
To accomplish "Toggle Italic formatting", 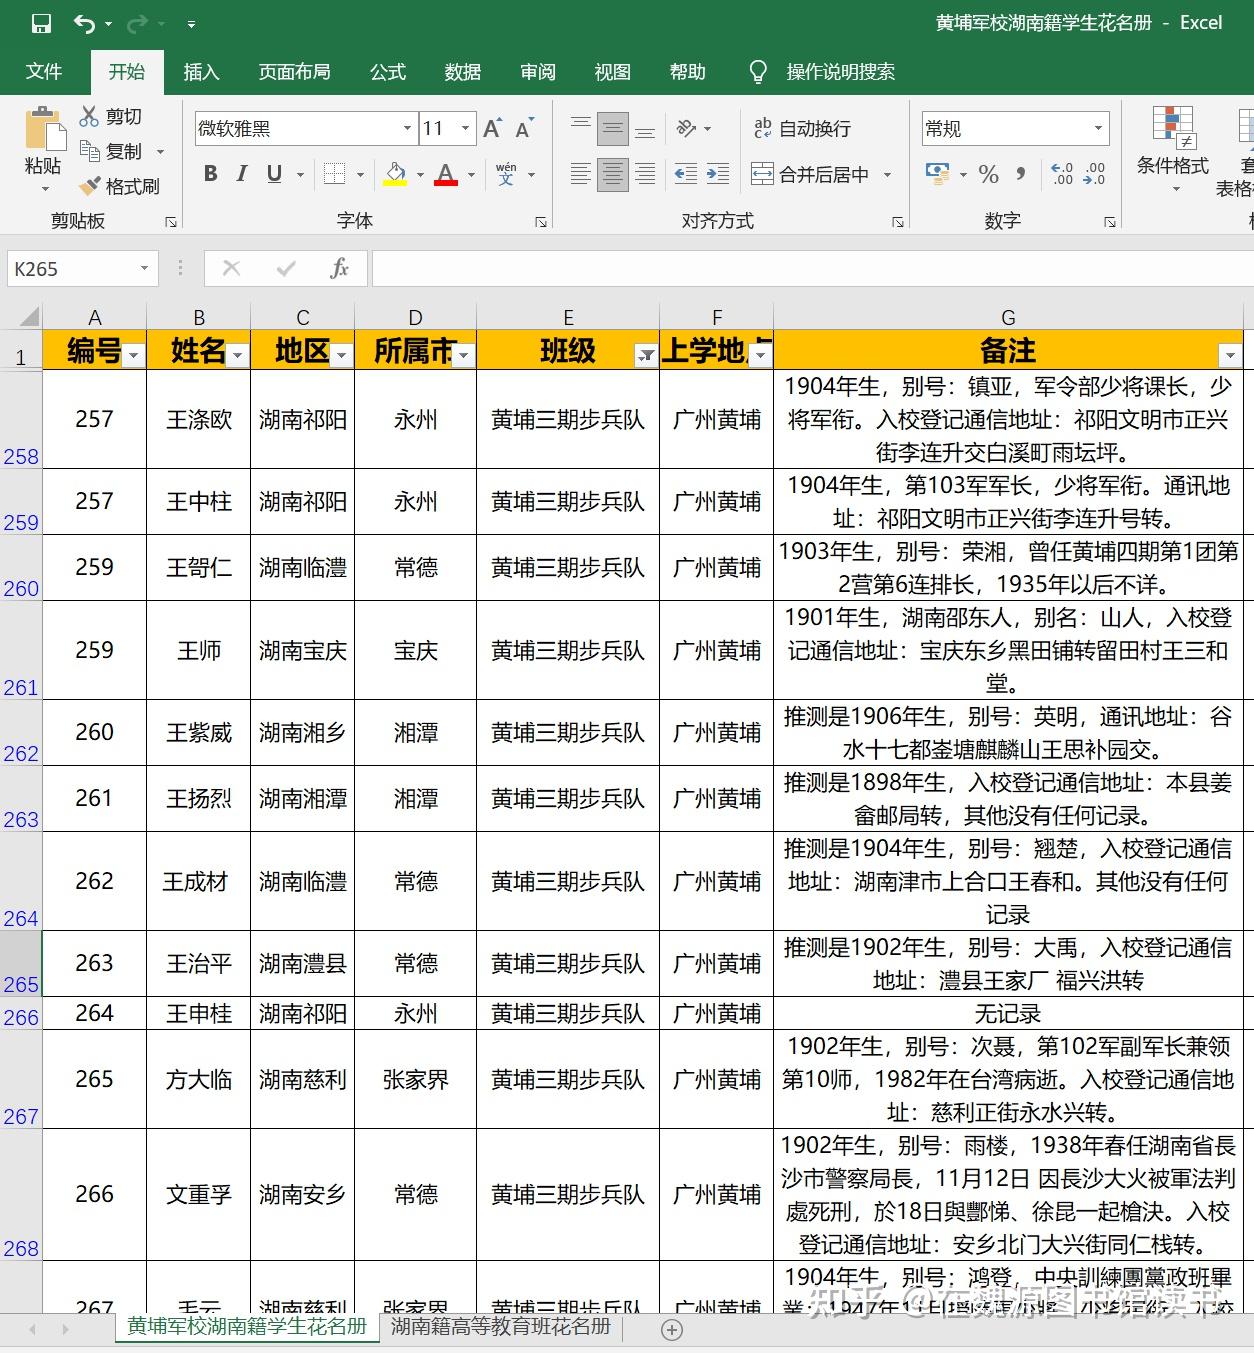I will [x=242, y=174].
